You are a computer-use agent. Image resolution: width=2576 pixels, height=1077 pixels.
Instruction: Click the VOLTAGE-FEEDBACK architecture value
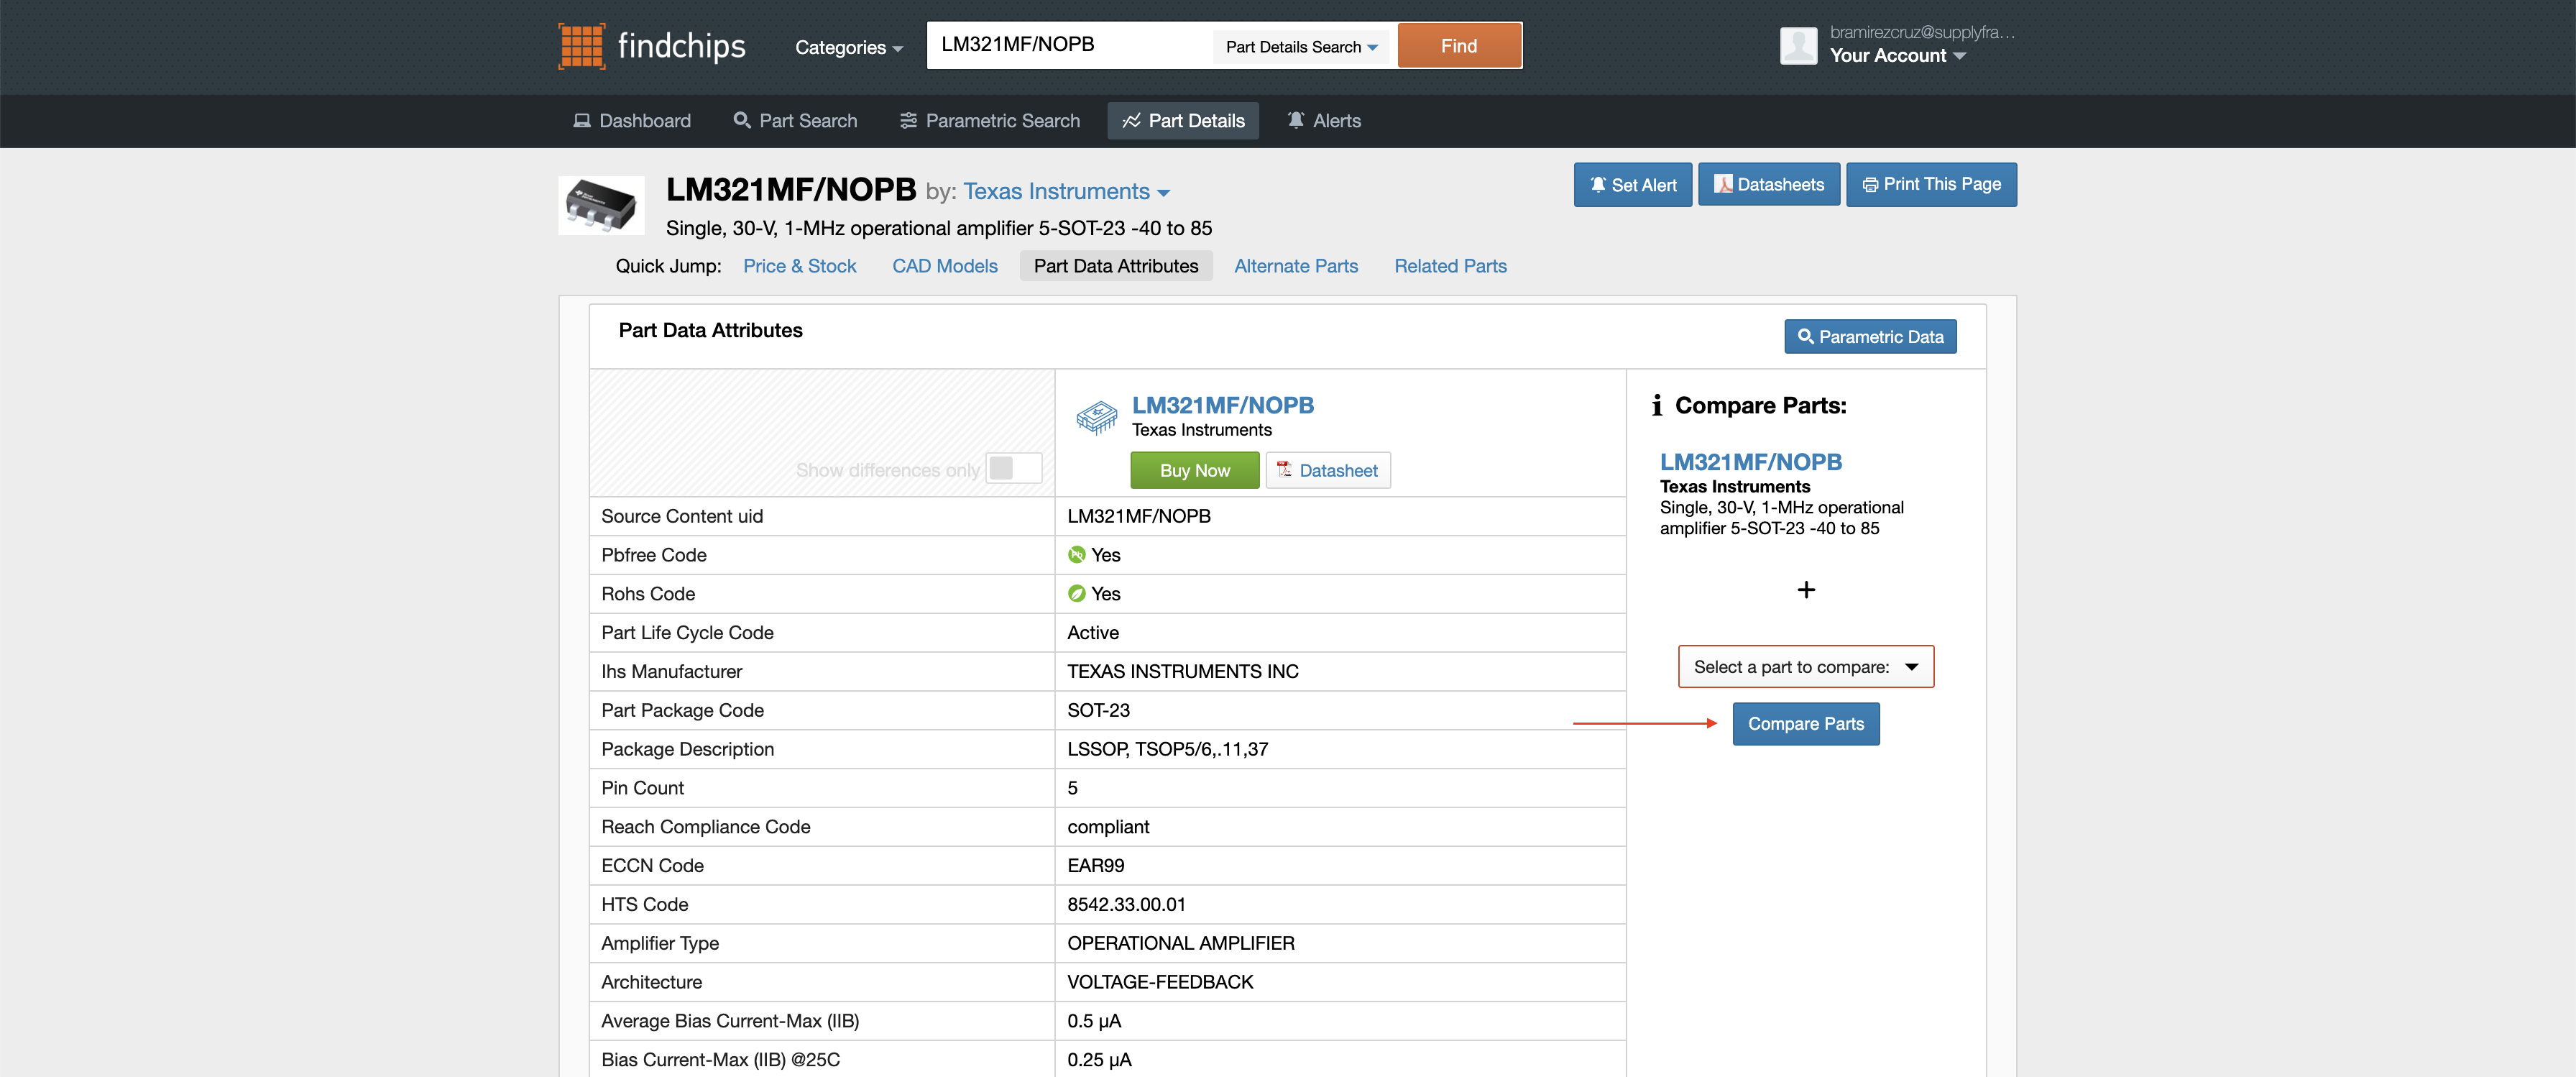(1160, 983)
